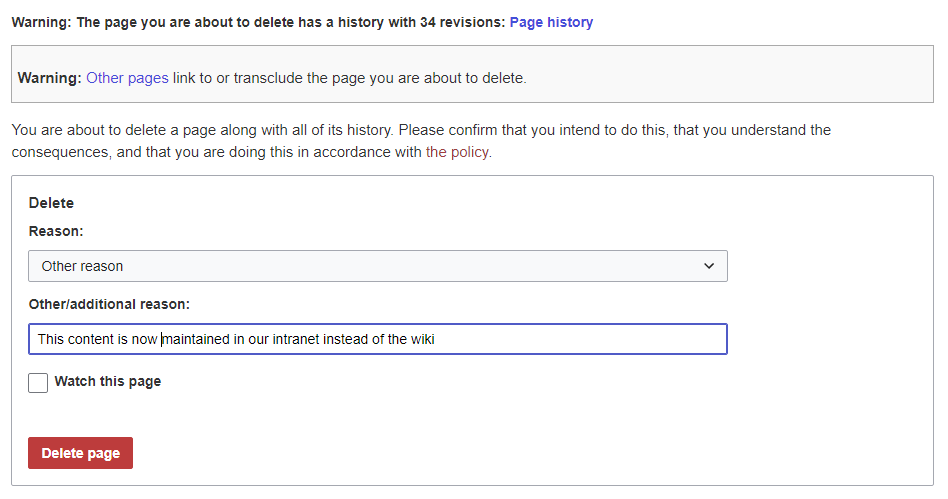The width and height of the screenshot is (948, 499).
Task: Click the confirmation paragraph about deleting history
Action: [x=420, y=131]
